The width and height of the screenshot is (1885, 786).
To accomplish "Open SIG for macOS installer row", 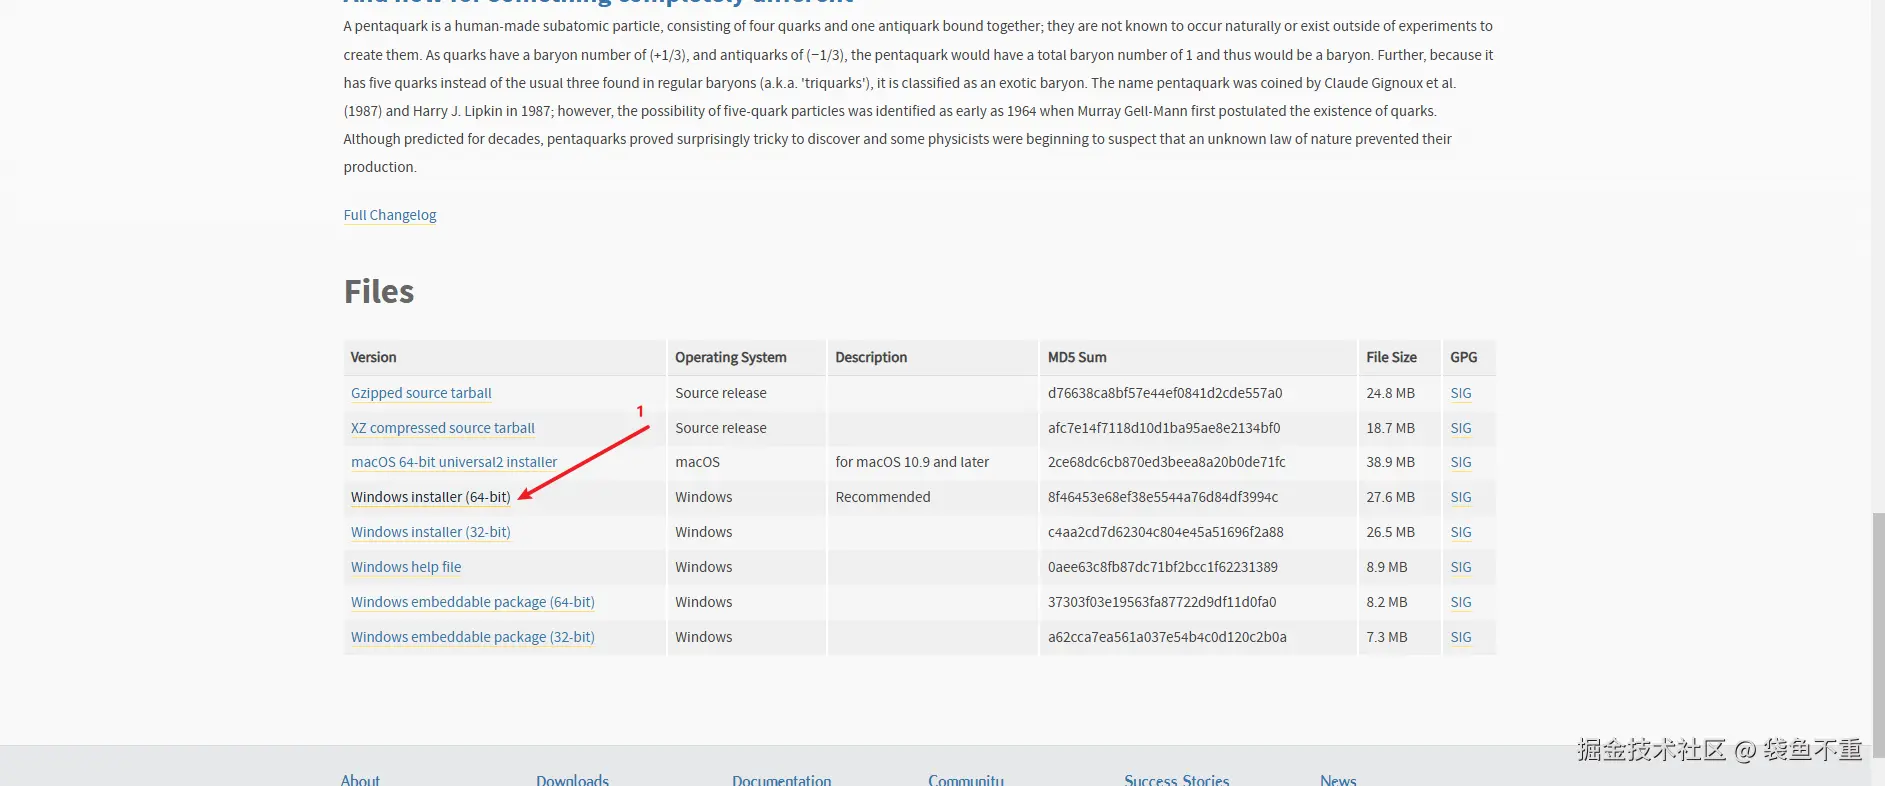I will point(1461,462).
